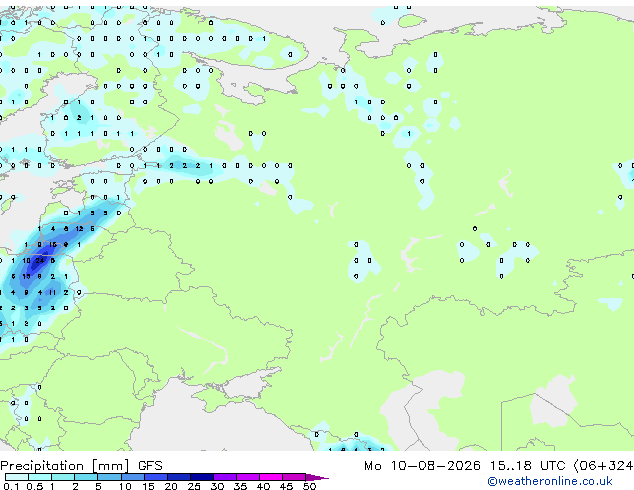This screenshot has height=490, width=634.
Task: Click the 'Precipitation [mm]' title text
Action: [x=65, y=466]
